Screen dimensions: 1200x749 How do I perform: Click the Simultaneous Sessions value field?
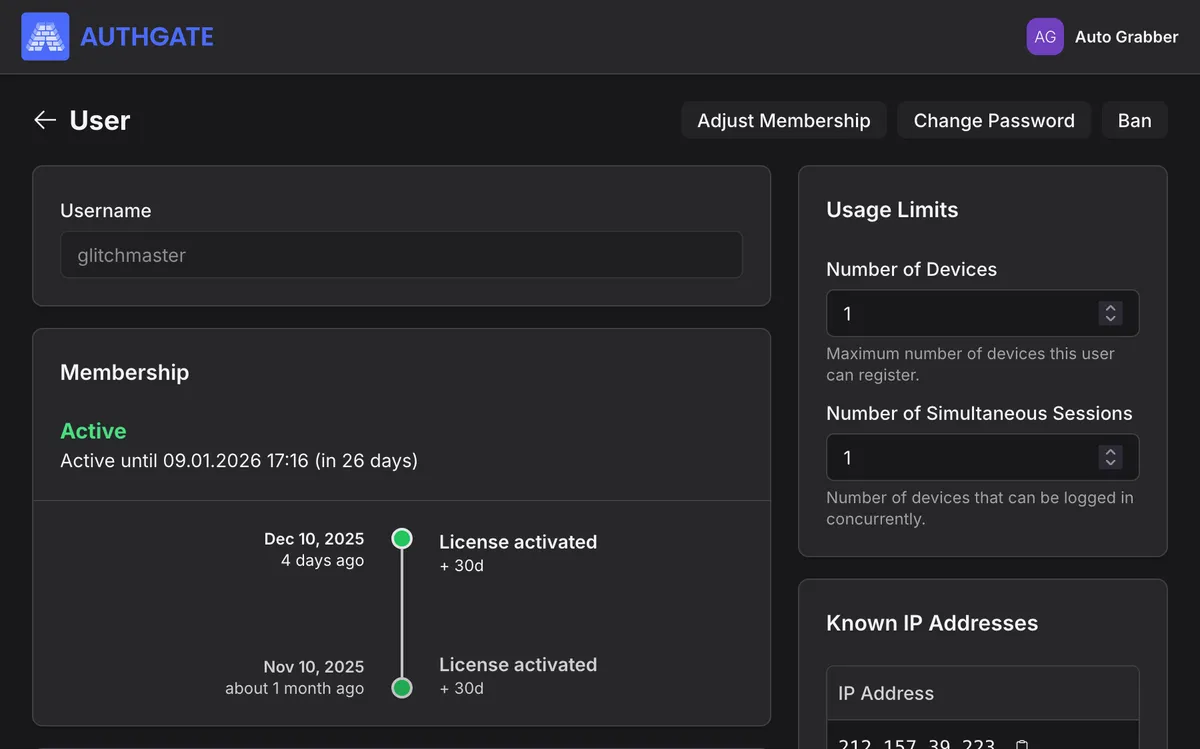pos(960,457)
